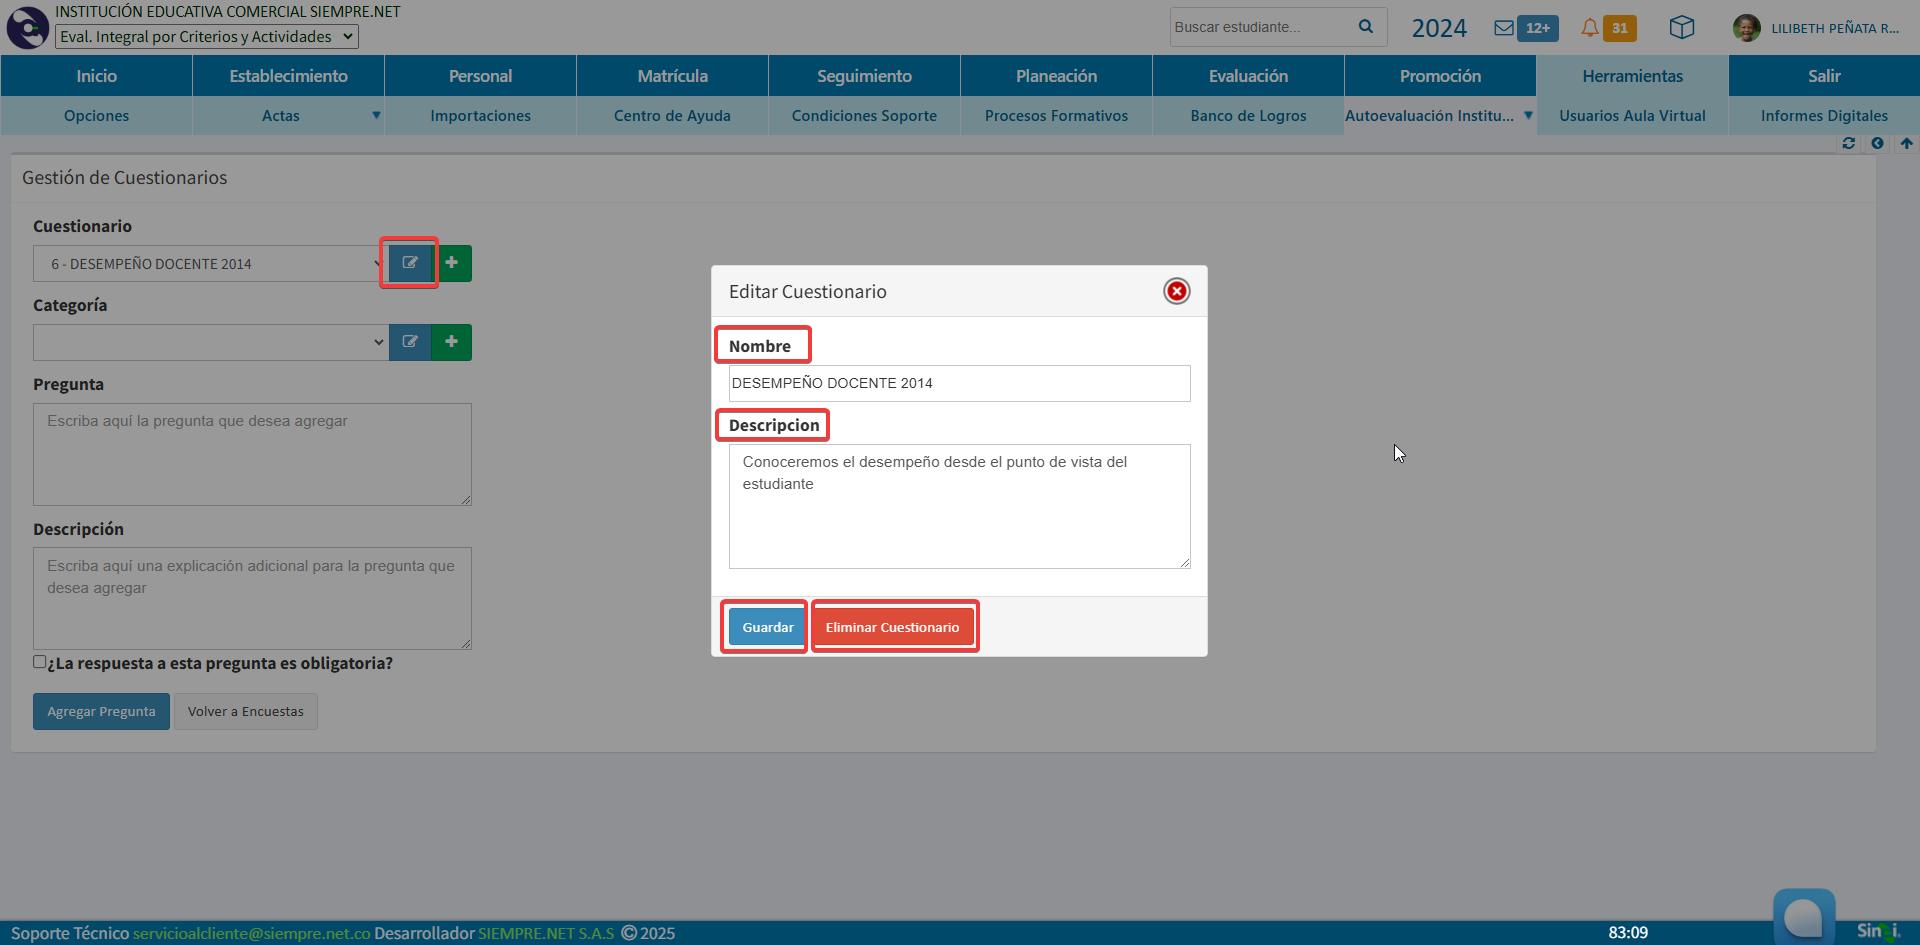Click the refresh icon below the menu
The width and height of the screenshot is (1920, 945).
1848,144
